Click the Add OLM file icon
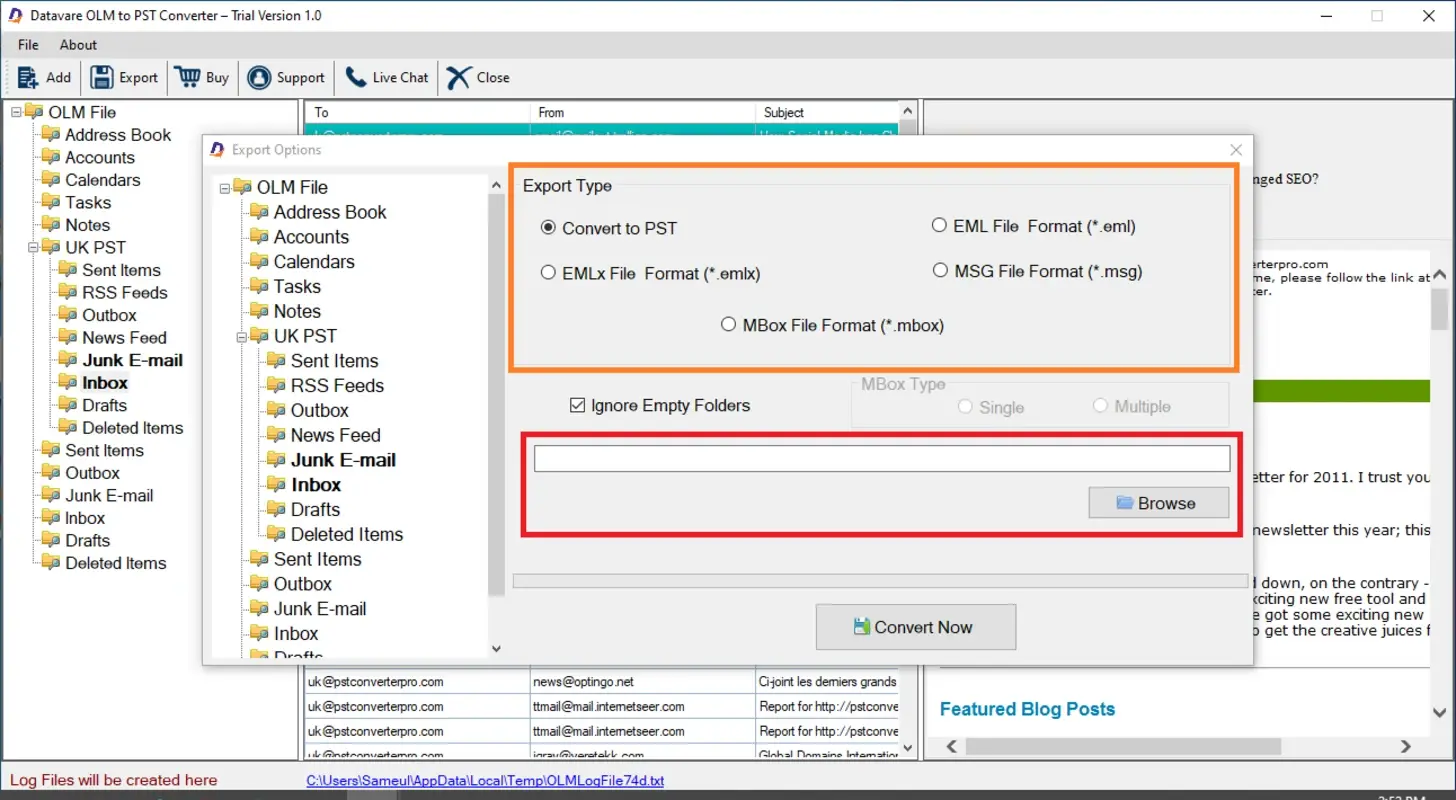This screenshot has width=1456, height=800. coord(22,77)
